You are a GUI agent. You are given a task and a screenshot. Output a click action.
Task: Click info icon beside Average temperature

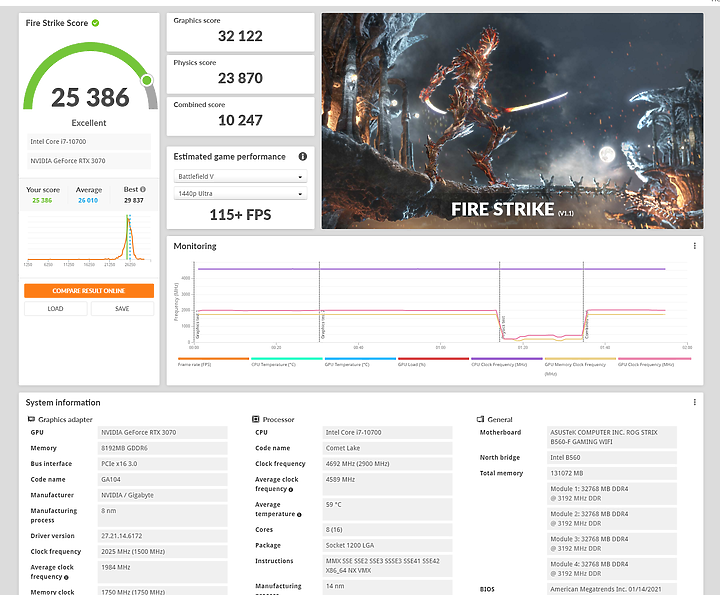[299, 515]
